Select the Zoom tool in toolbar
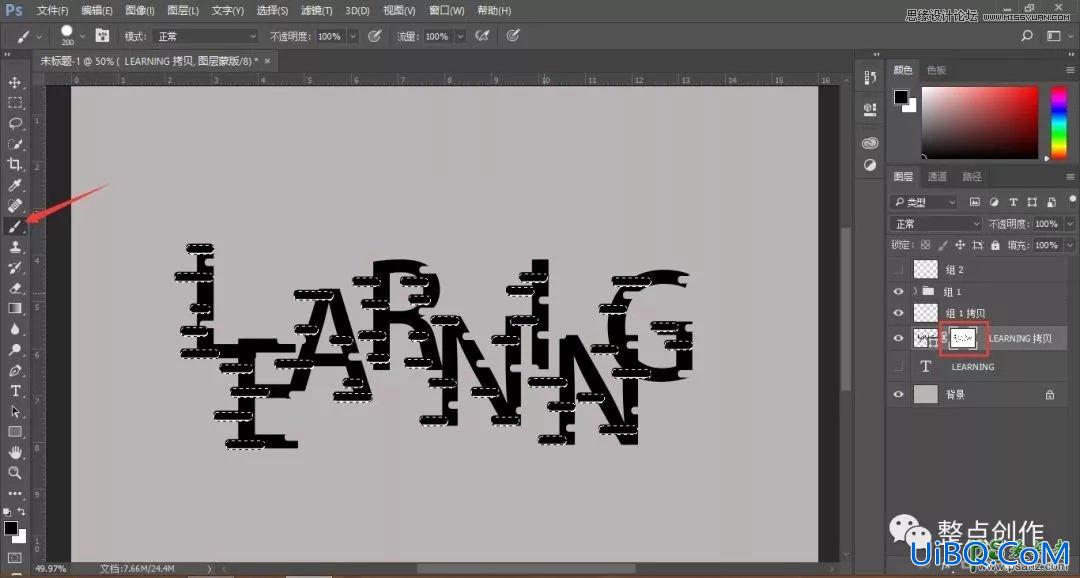 point(14,473)
